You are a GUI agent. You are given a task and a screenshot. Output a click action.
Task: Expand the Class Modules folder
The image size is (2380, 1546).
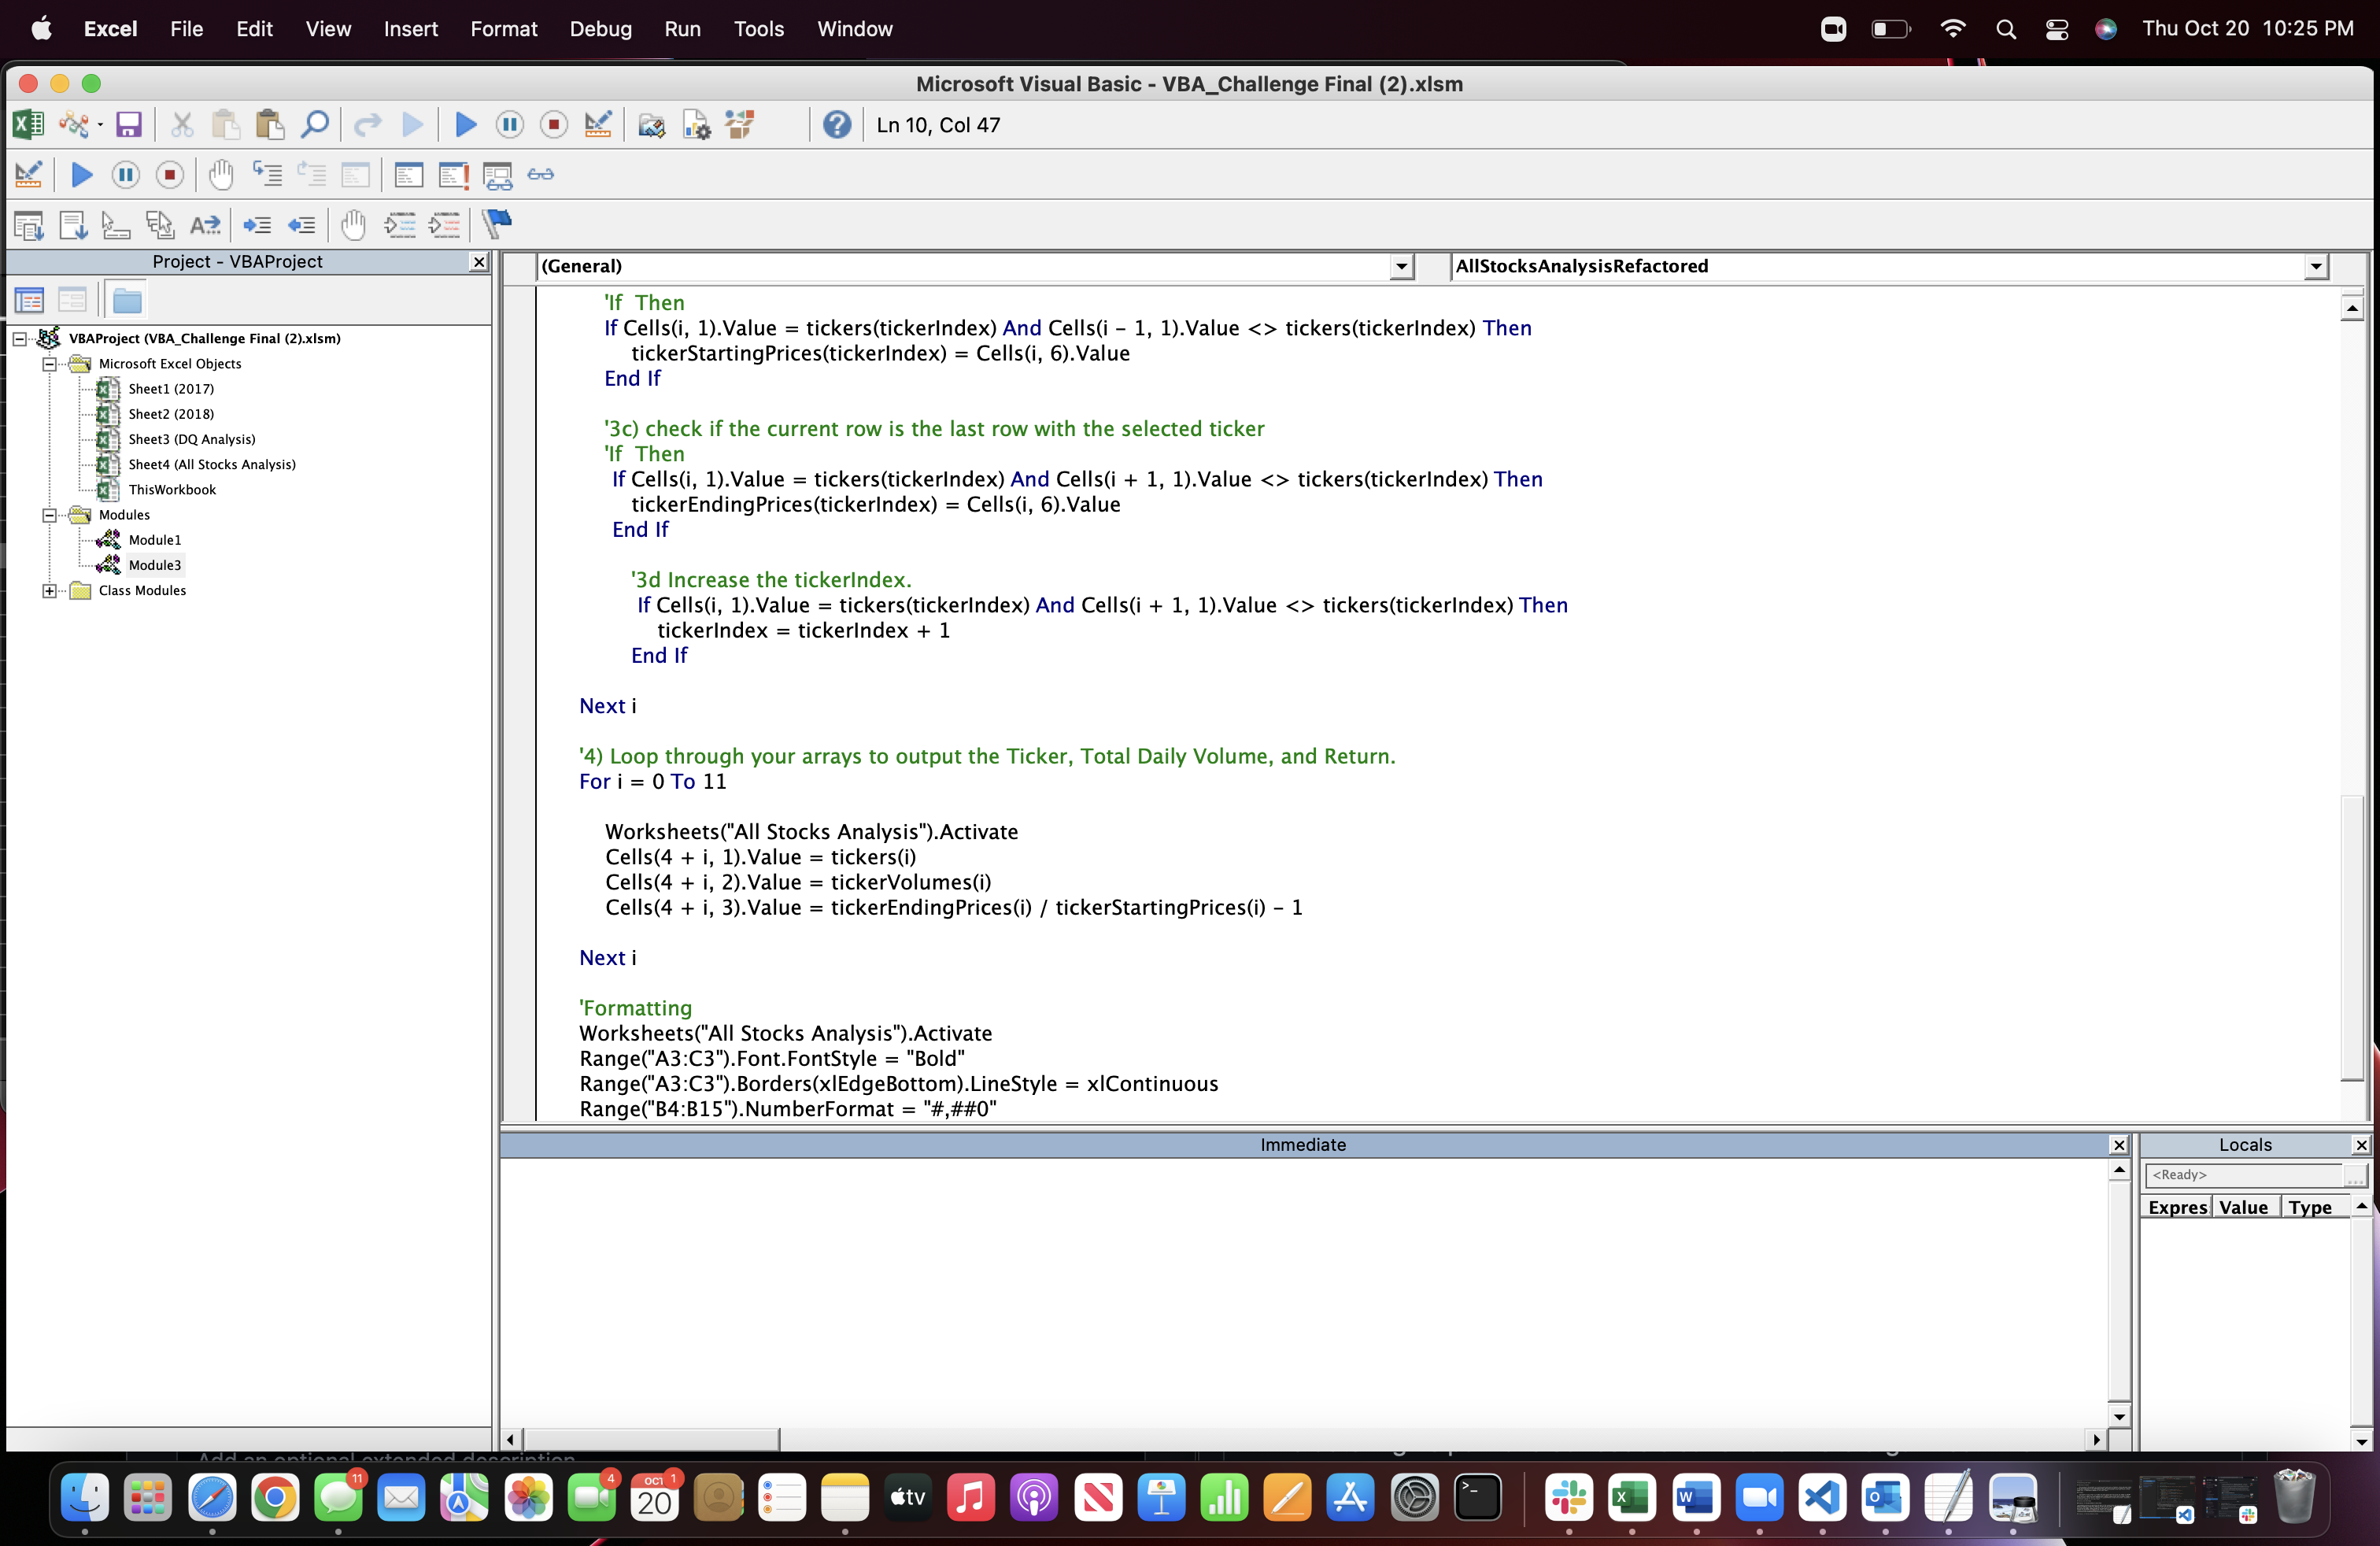click(x=49, y=591)
